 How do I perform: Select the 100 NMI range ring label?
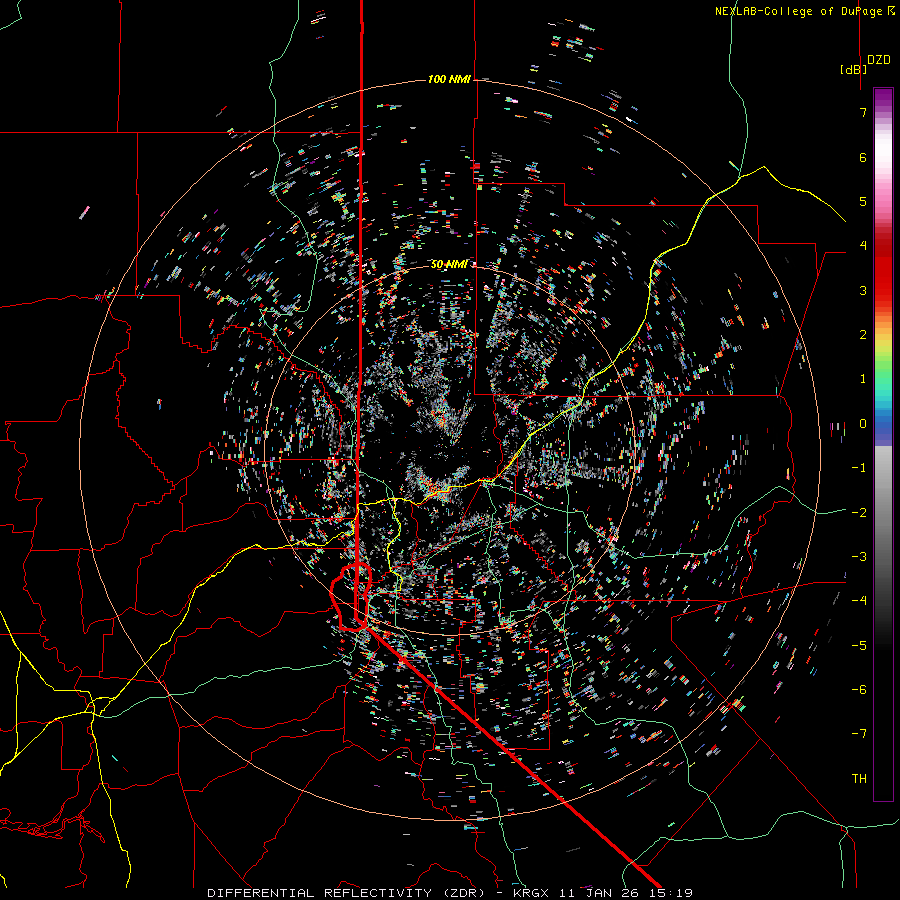pos(449,79)
